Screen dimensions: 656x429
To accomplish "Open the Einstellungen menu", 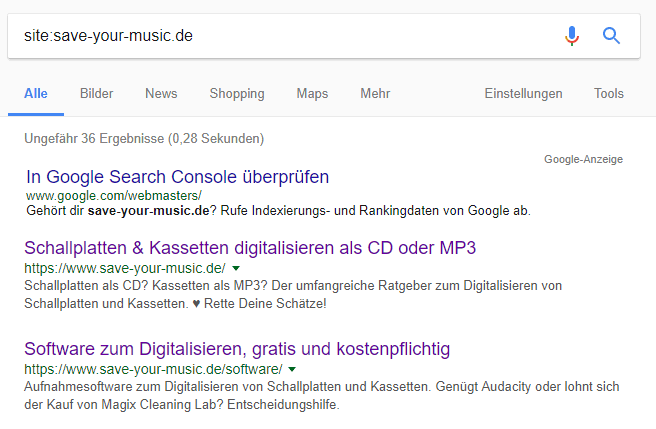I will (523, 94).
